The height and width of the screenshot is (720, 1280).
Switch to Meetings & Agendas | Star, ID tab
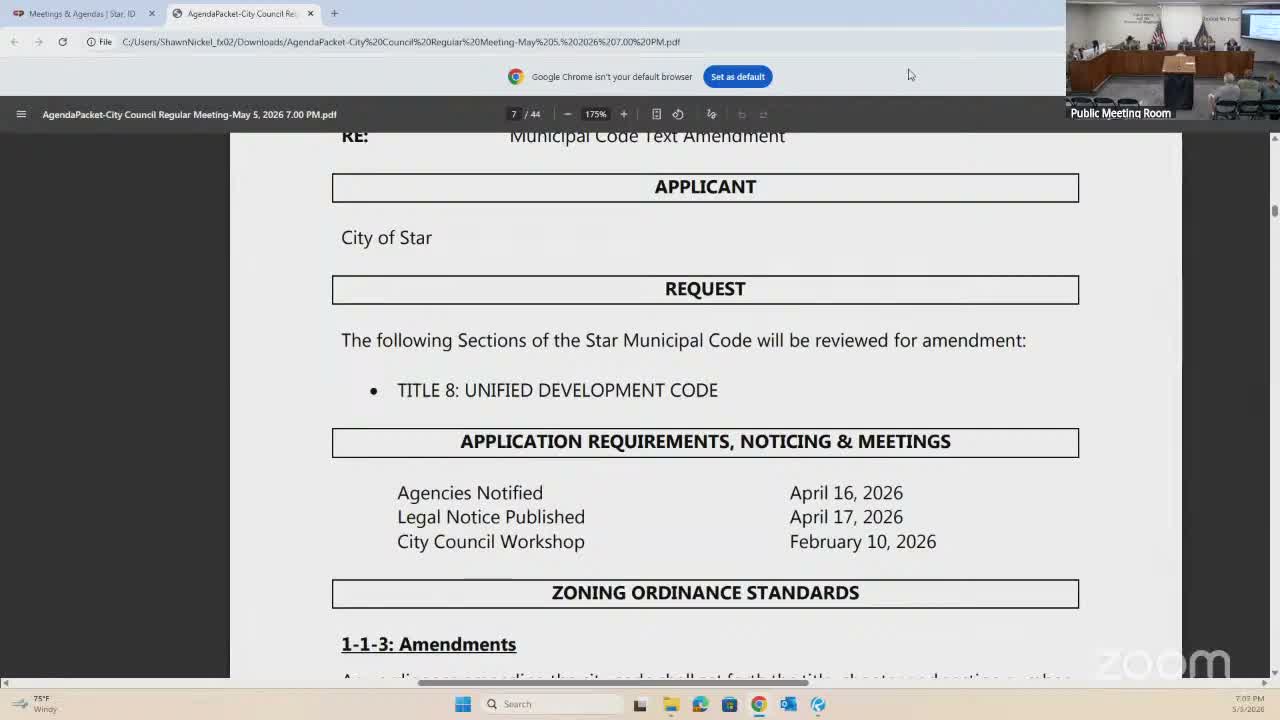click(82, 13)
